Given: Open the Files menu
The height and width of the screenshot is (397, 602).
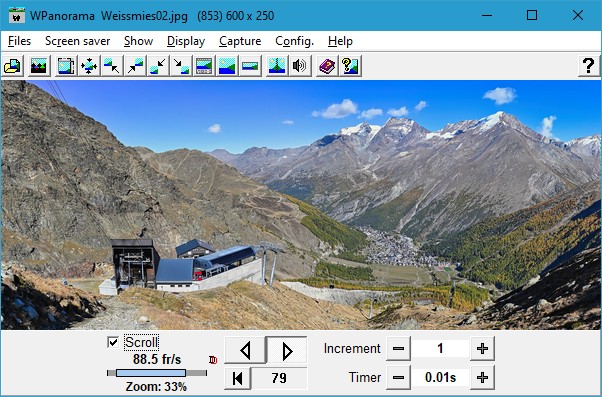Looking at the screenshot, I should tap(19, 41).
